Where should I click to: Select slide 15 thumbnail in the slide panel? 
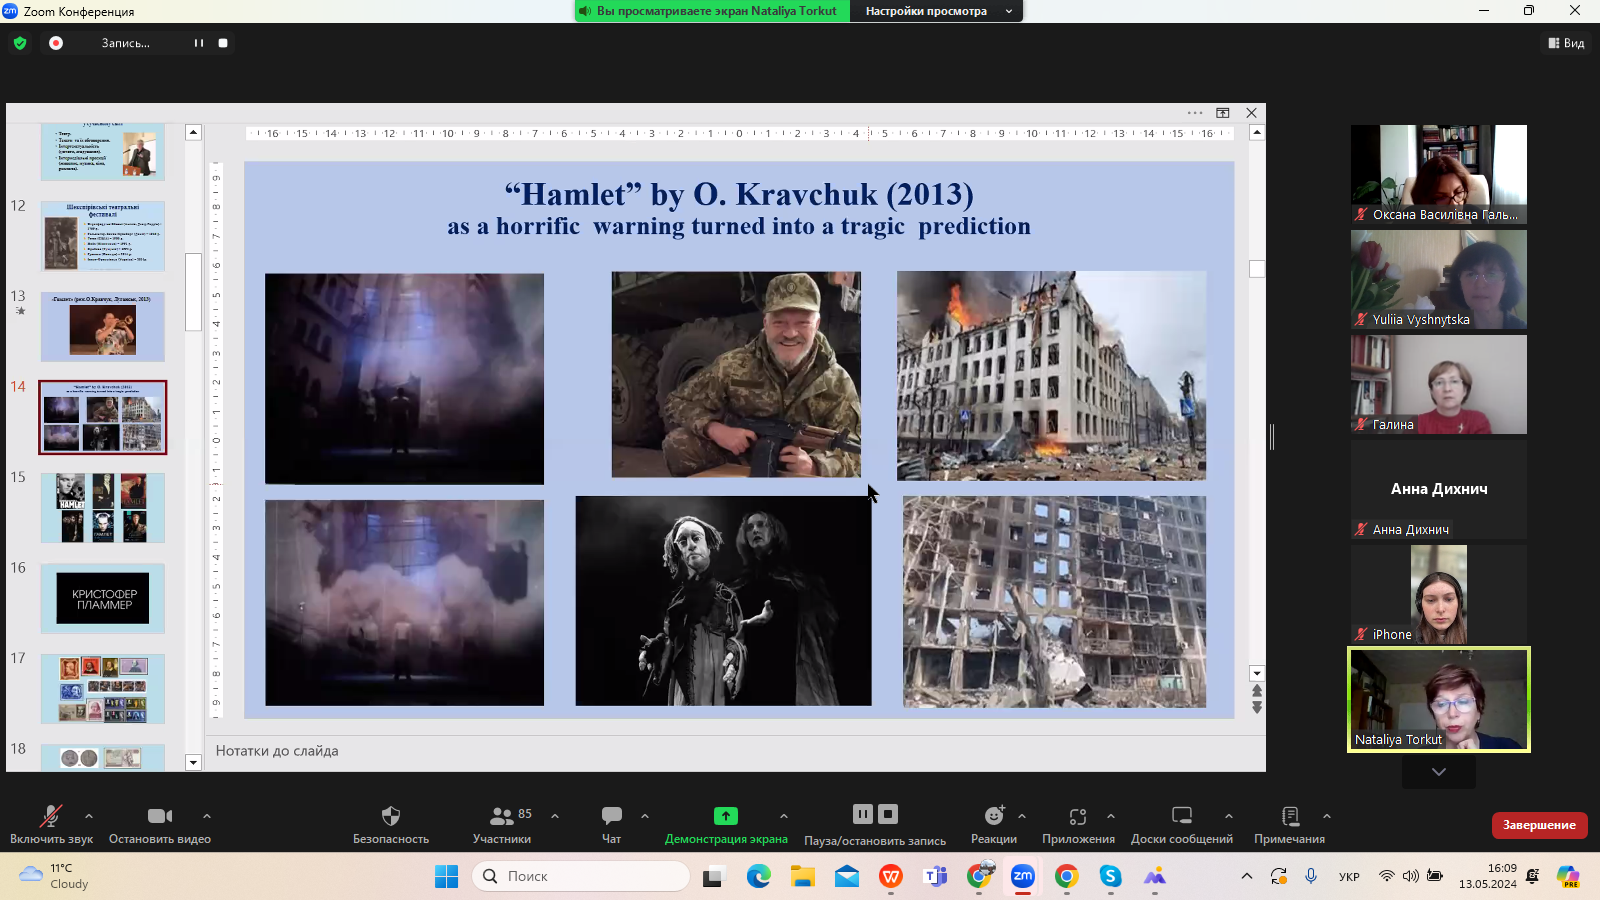click(x=103, y=508)
